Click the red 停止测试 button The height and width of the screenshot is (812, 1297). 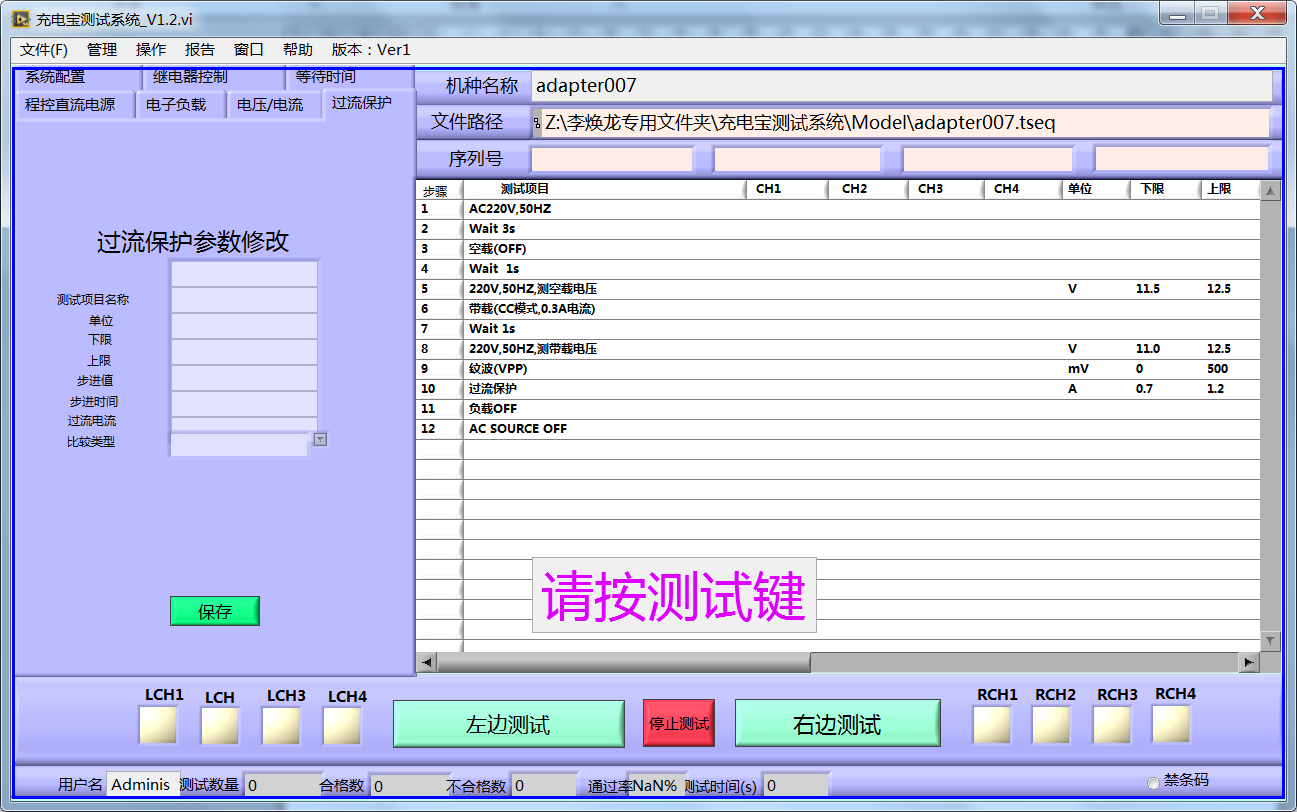click(x=679, y=723)
